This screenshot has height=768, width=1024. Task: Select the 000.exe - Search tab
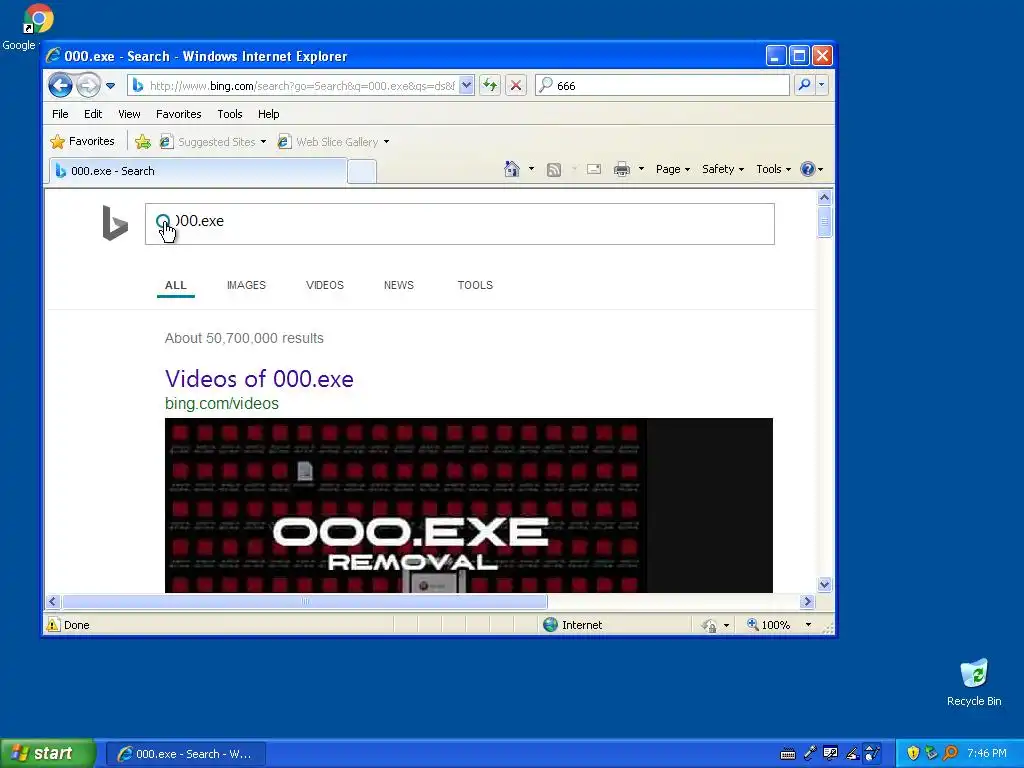[198, 171]
